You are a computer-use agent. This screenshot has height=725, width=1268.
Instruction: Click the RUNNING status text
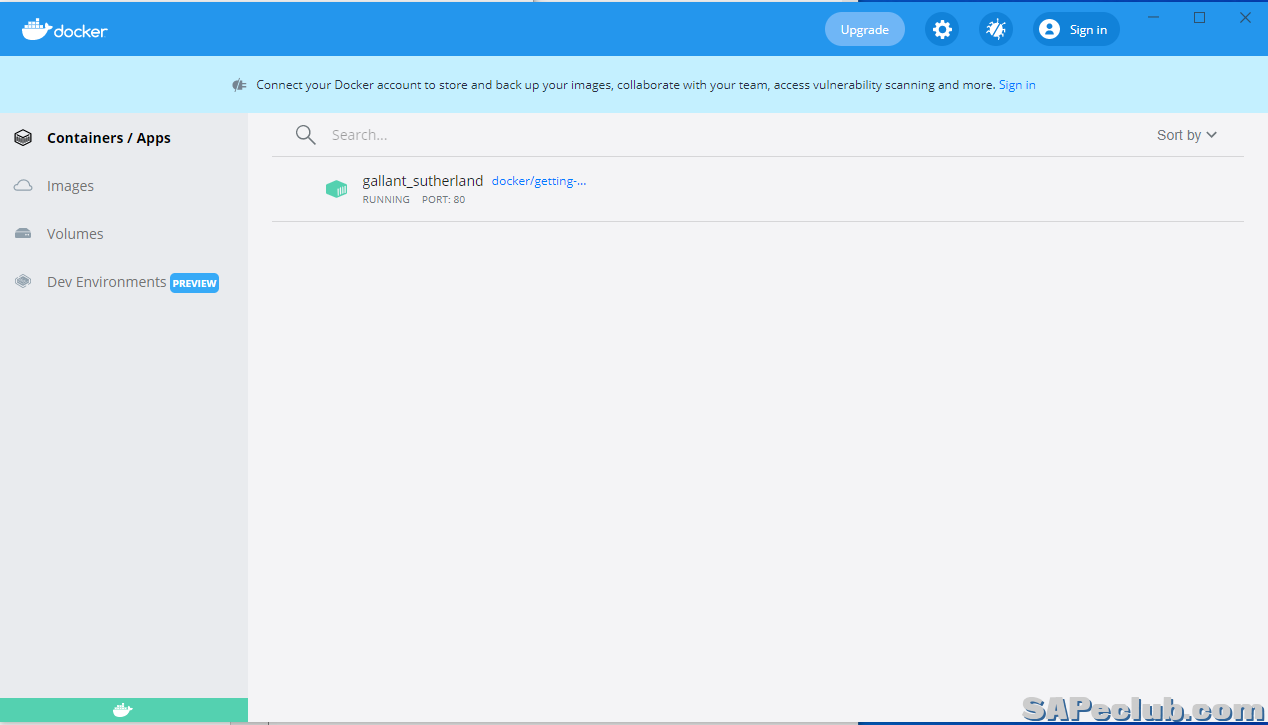point(386,200)
